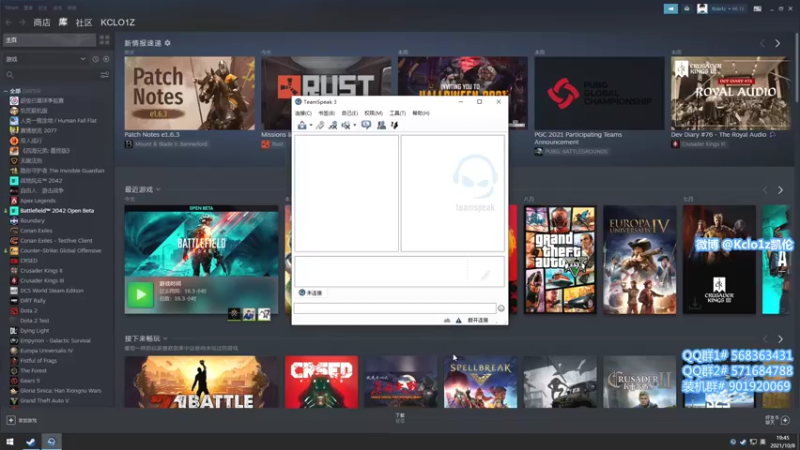Open Steam notifications inbox icon
The image size is (800, 450).
click(x=687, y=9)
